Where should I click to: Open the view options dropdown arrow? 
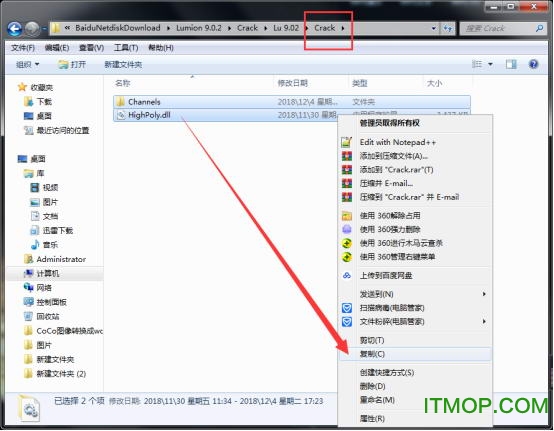[x=490, y=64]
